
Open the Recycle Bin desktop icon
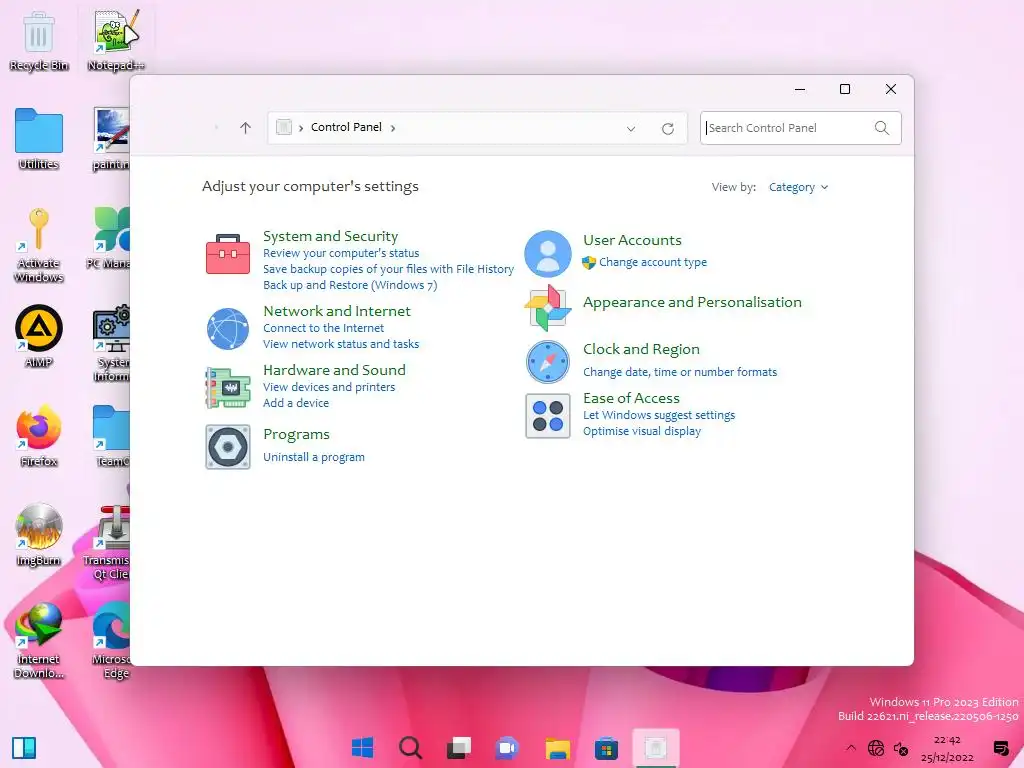coord(39,42)
